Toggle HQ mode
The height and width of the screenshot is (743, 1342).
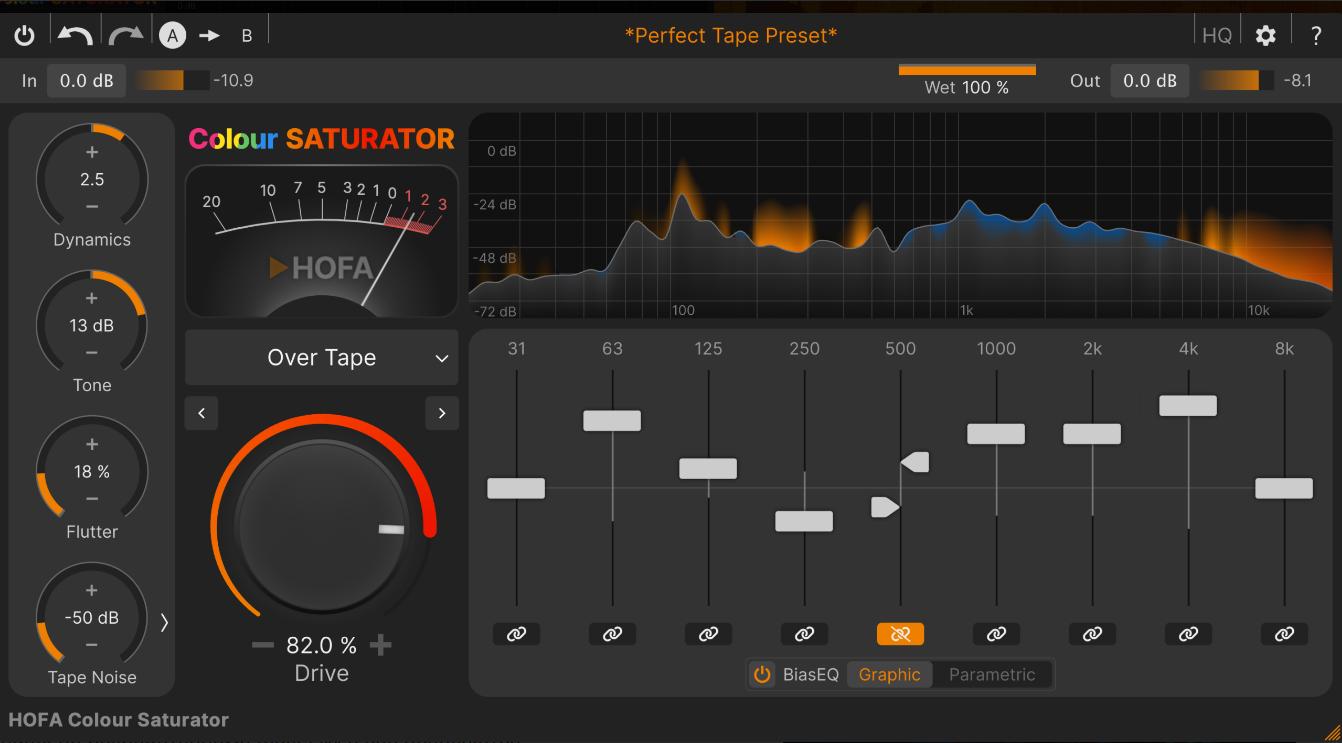pyautogui.click(x=1216, y=36)
